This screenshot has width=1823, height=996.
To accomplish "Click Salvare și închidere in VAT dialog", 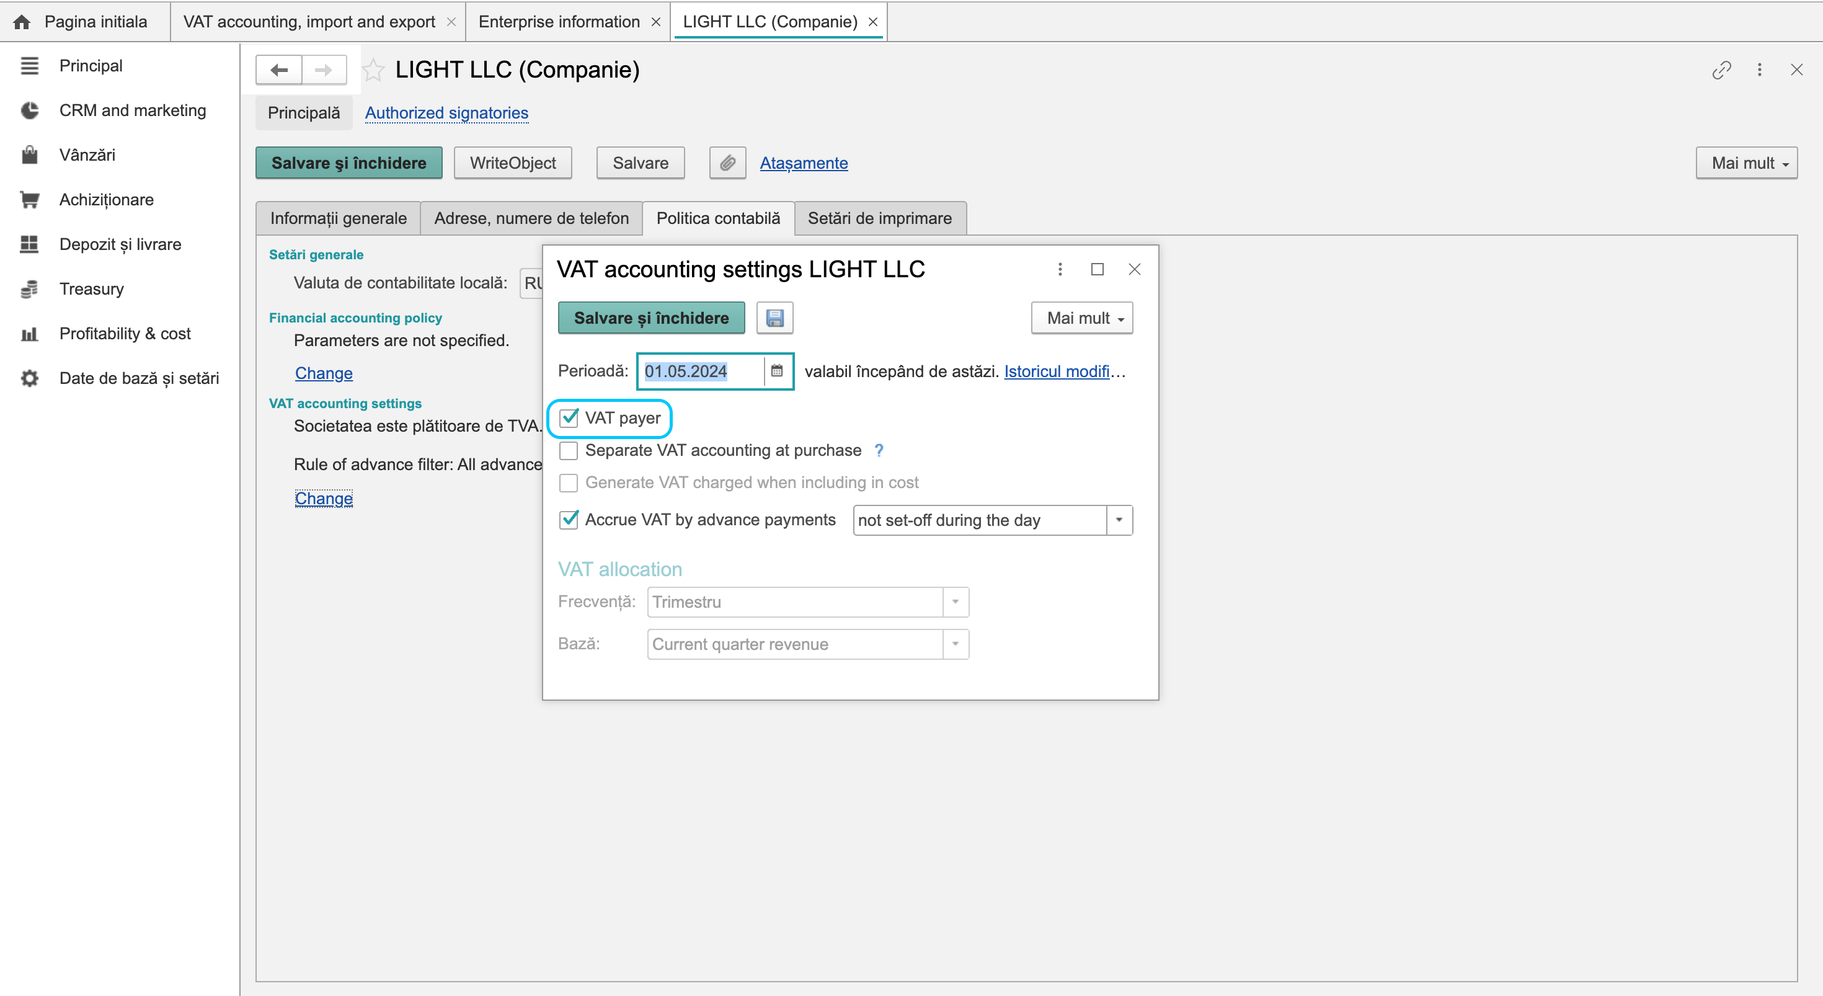I will [x=651, y=318].
